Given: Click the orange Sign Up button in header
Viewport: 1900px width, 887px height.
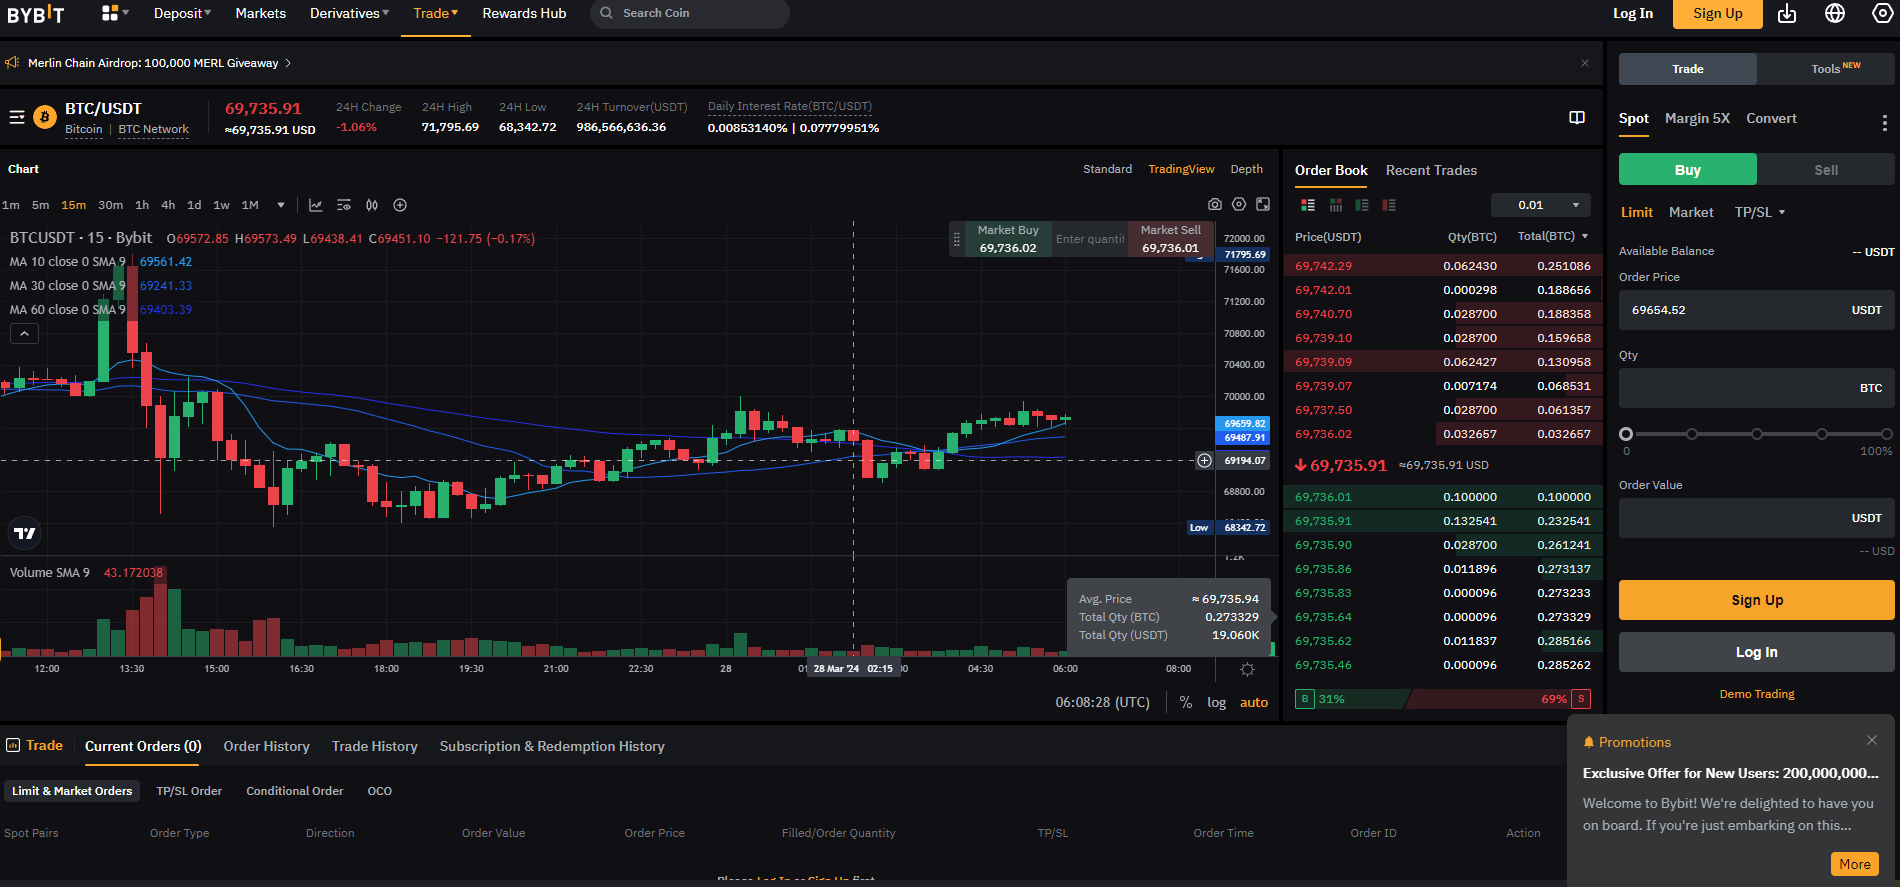Looking at the screenshot, I should click(x=1718, y=13).
